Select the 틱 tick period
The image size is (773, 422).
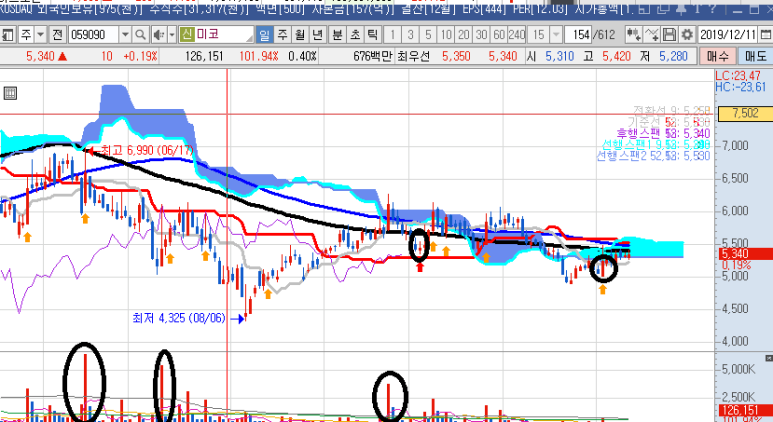[373, 35]
